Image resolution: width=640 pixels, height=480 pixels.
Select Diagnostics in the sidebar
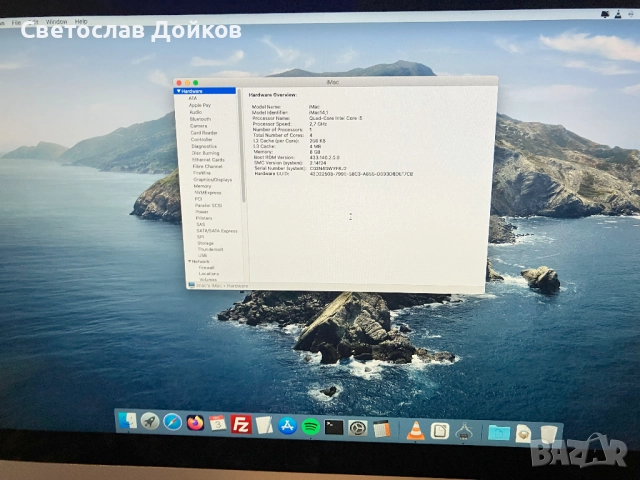204,146
